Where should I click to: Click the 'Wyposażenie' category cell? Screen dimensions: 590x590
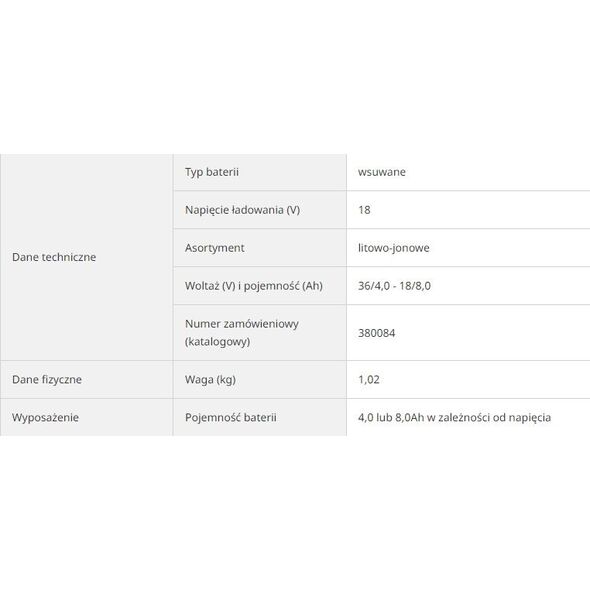(87, 417)
